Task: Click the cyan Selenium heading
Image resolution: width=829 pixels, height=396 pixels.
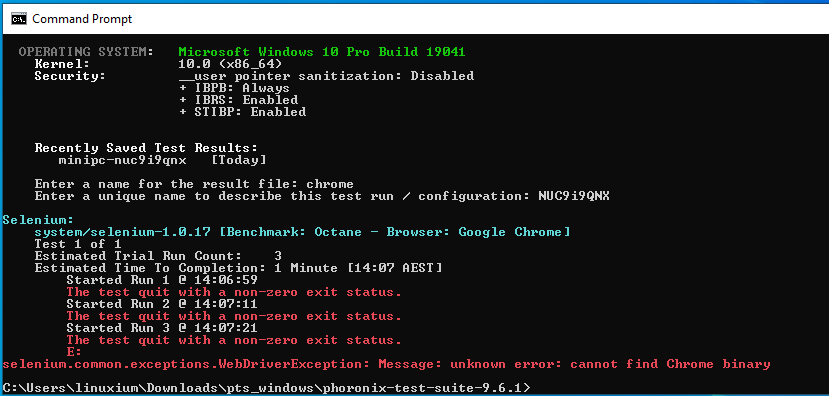Action: [38, 219]
